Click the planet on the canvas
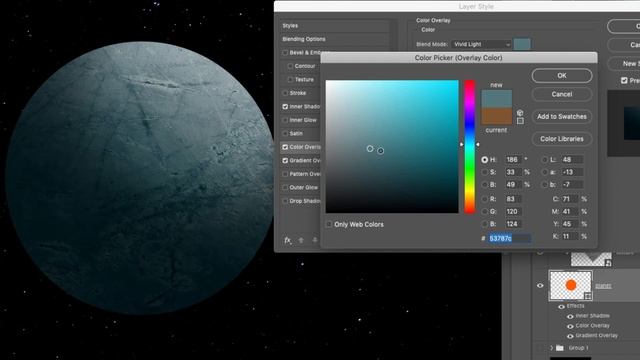The width and height of the screenshot is (640, 360). 141,178
